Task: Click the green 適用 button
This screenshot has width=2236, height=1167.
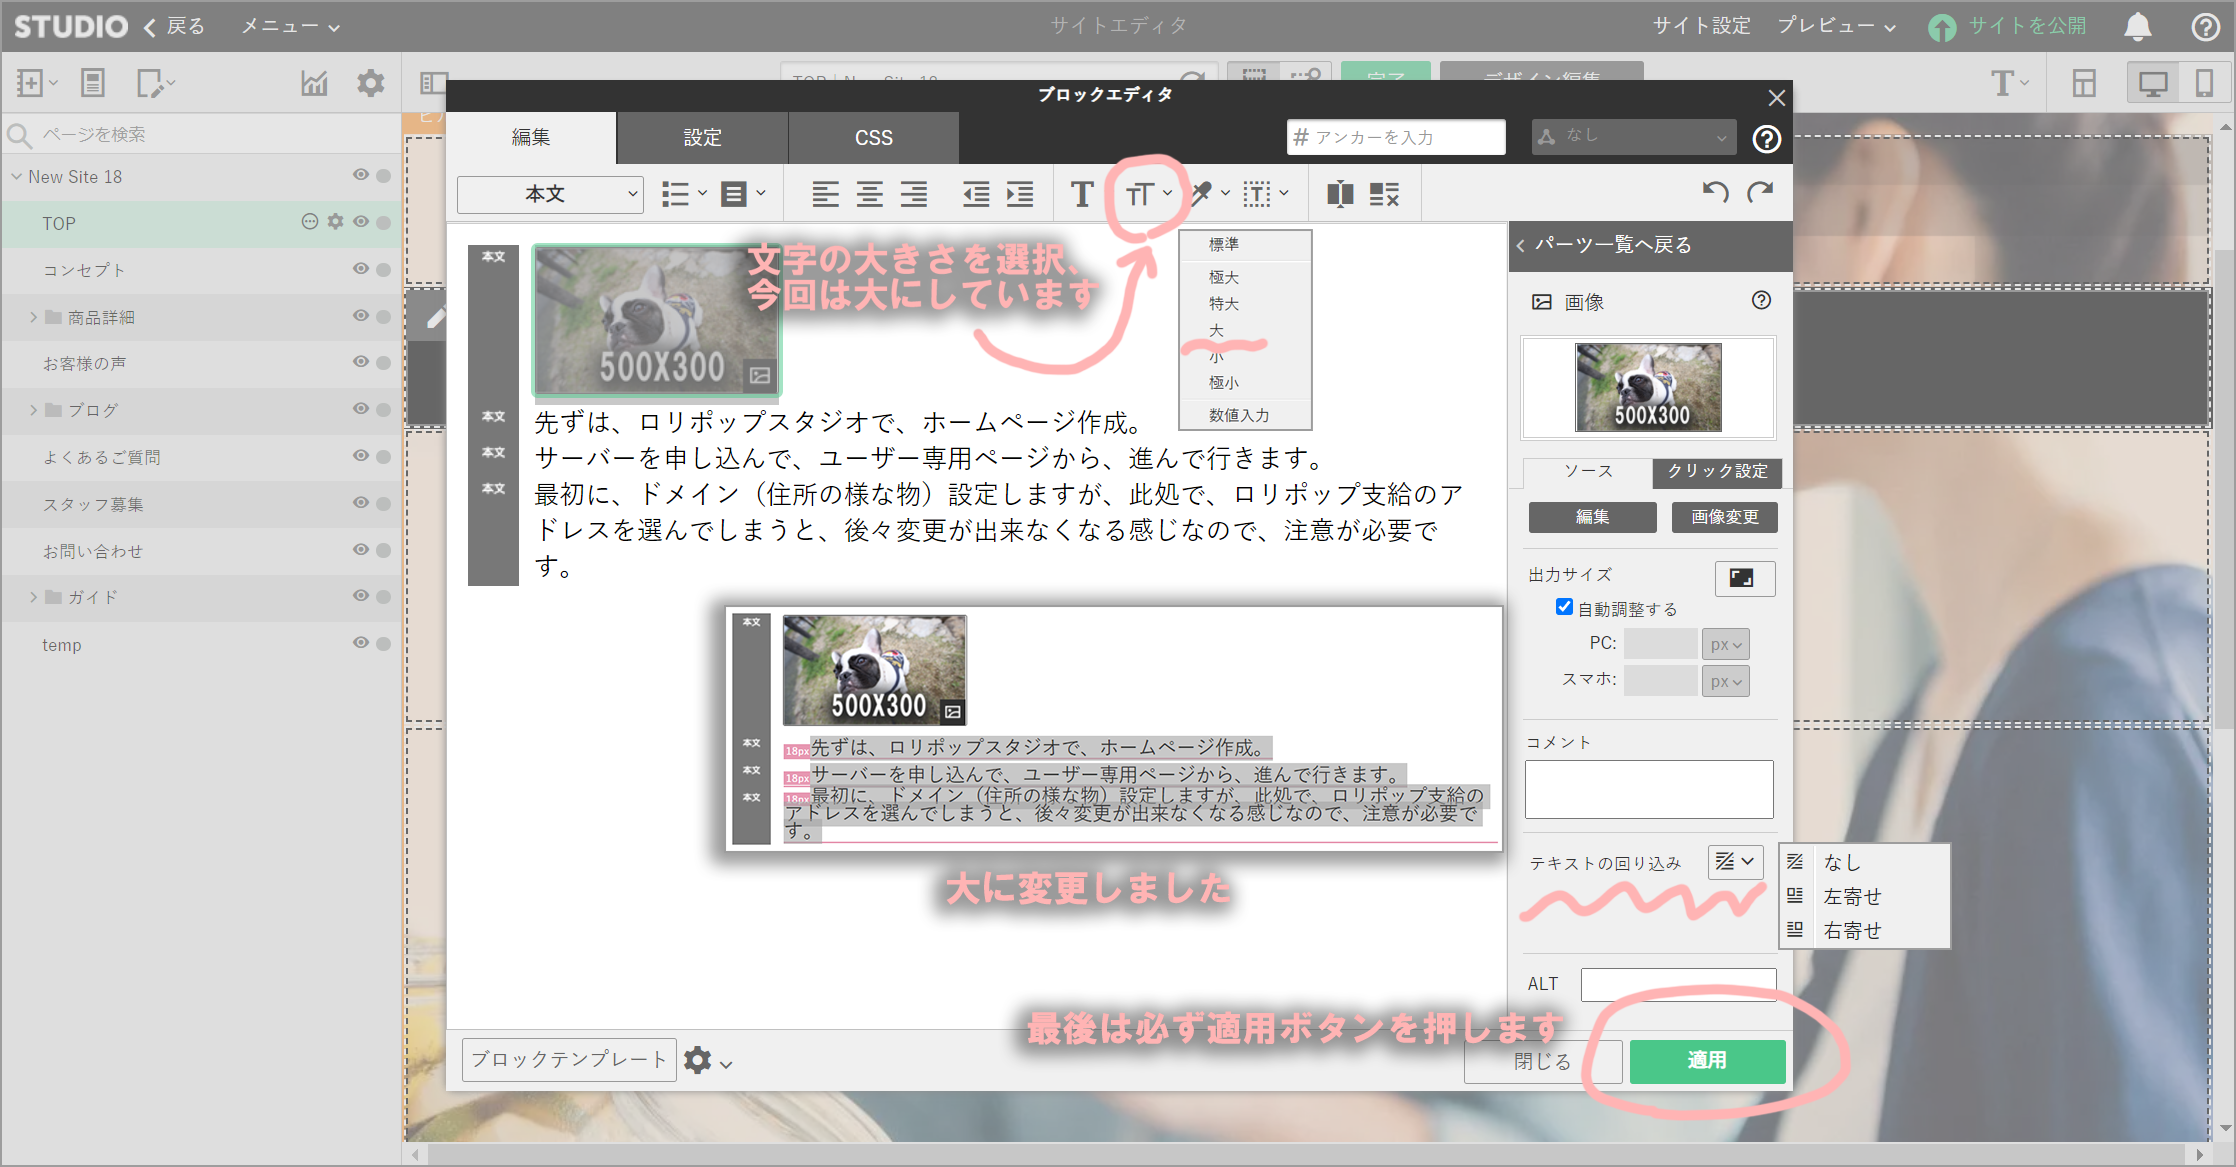Action: (x=1707, y=1061)
